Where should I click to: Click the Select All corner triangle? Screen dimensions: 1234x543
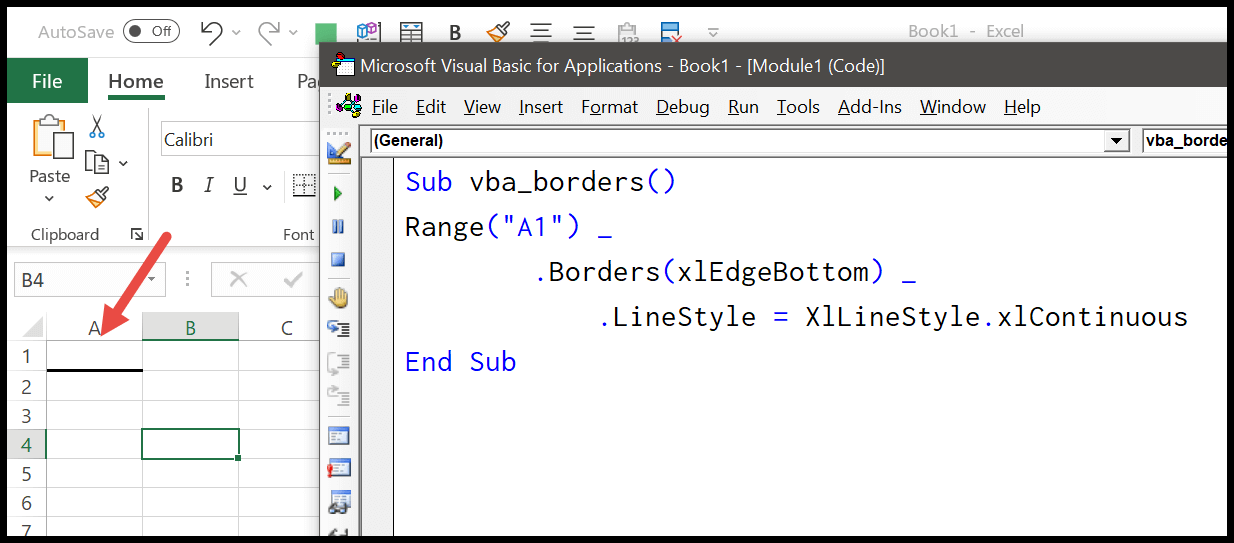[33, 327]
